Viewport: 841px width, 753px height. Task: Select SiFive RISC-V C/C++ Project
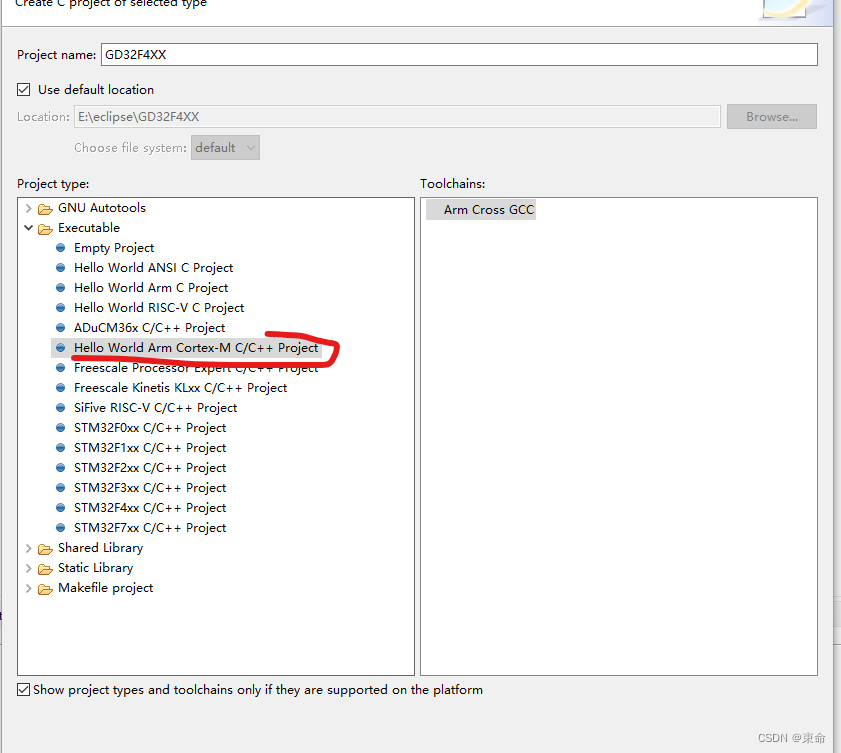point(155,408)
